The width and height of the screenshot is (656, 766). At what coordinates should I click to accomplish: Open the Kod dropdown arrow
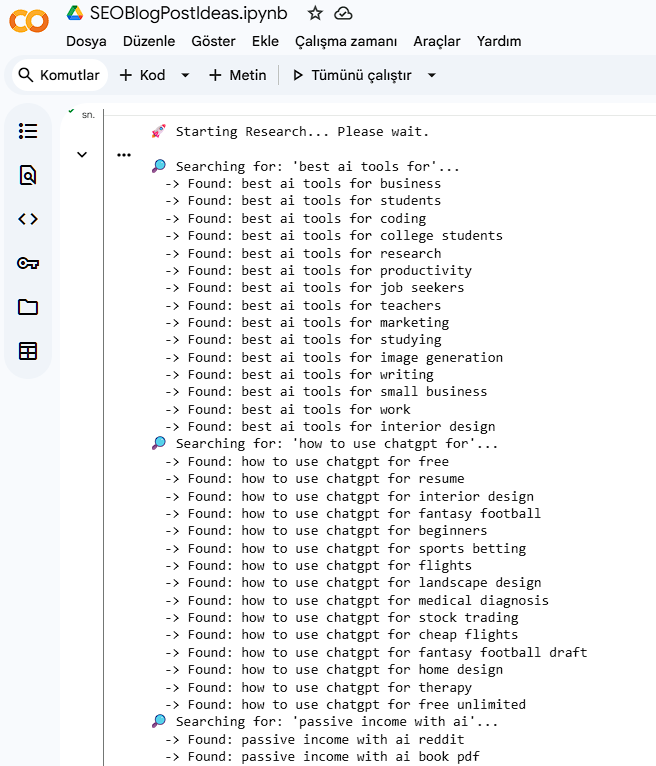click(x=185, y=75)
